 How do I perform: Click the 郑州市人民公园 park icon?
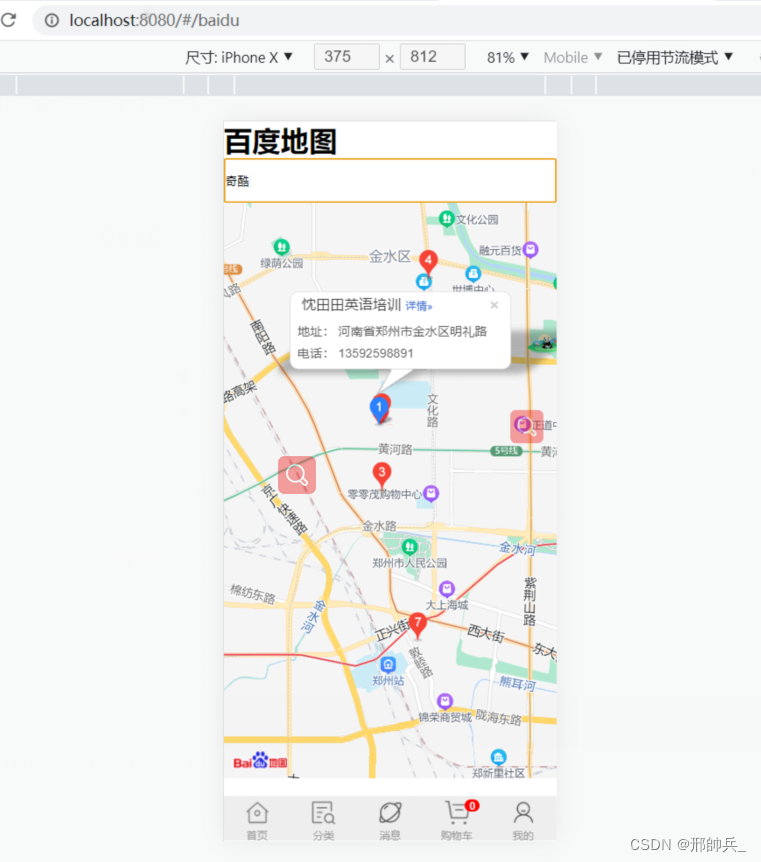[409, 547]
